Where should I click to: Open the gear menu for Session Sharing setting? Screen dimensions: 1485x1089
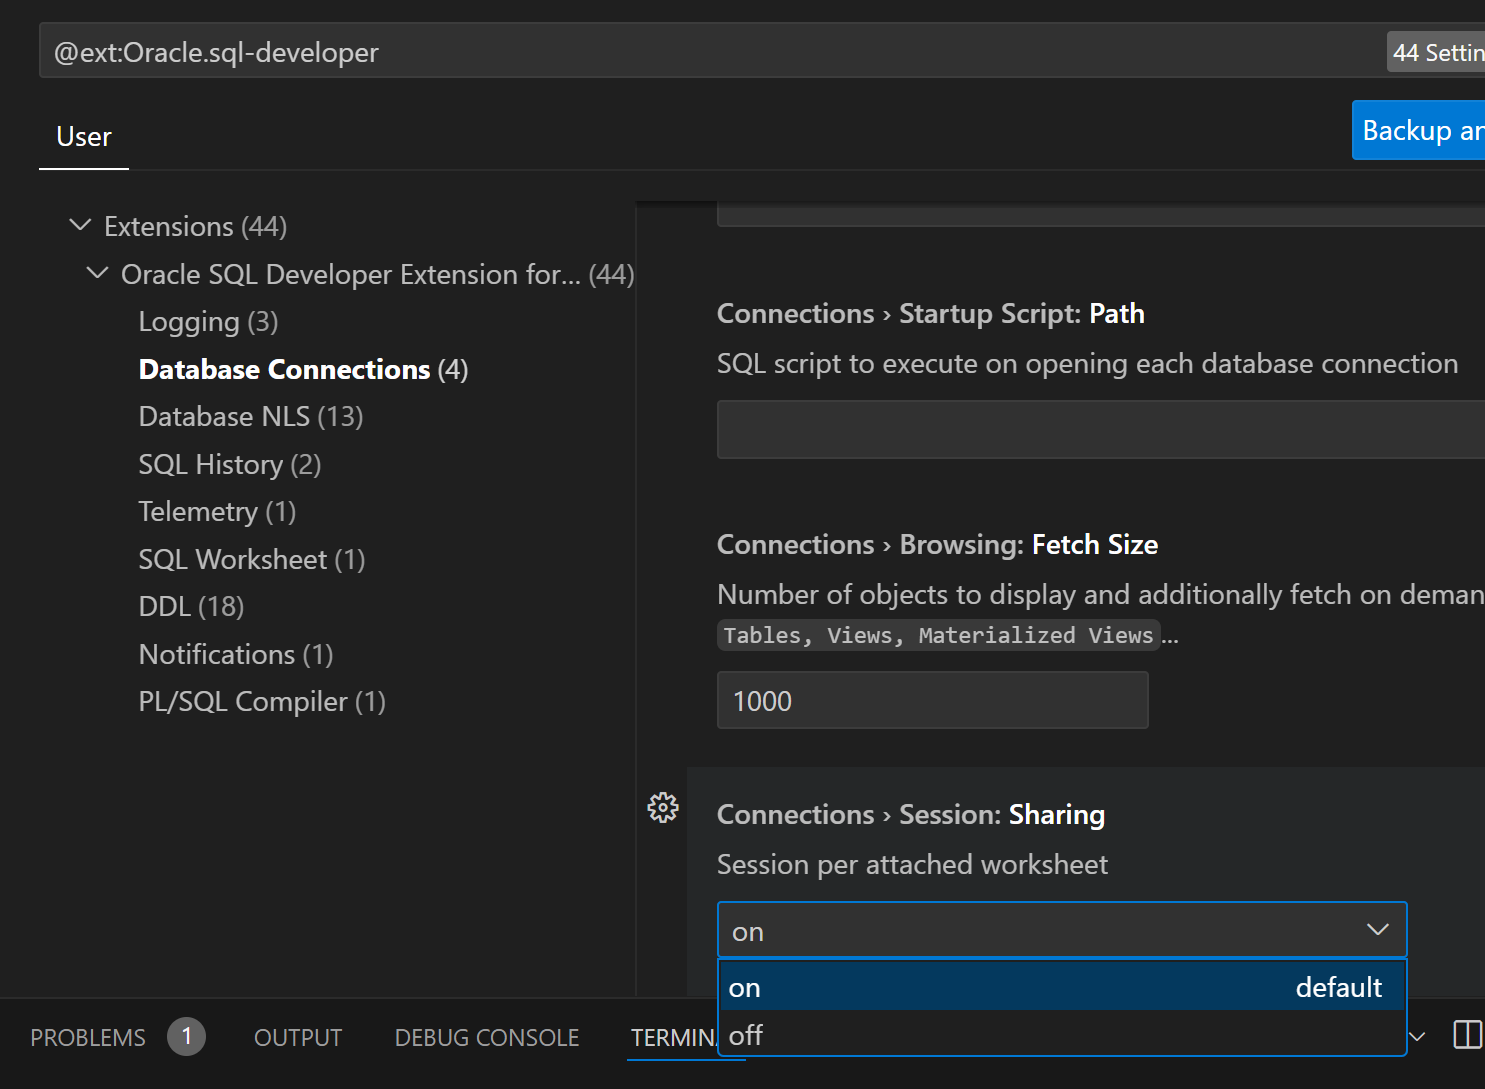663,807
